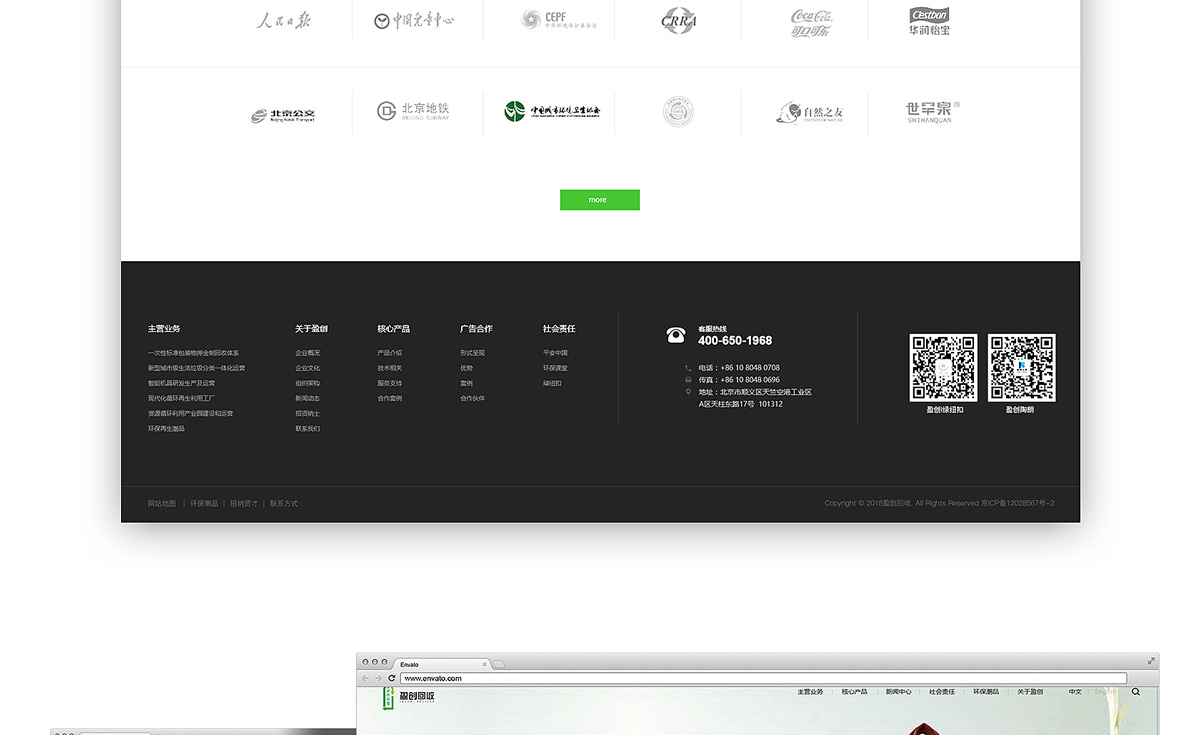Select the C'estbon 华润怡宝 logo
This screenshot has width=1200, height=735.
tap(930, 21)
